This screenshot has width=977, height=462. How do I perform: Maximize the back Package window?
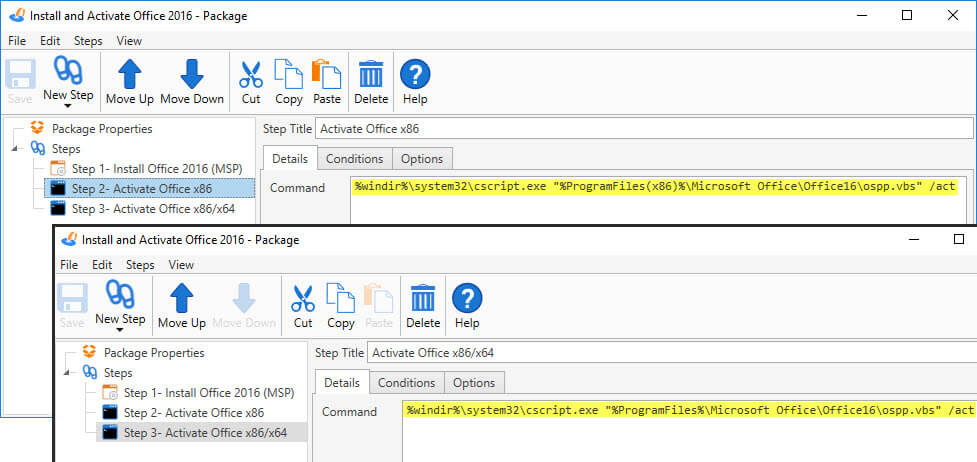(907, 16)
